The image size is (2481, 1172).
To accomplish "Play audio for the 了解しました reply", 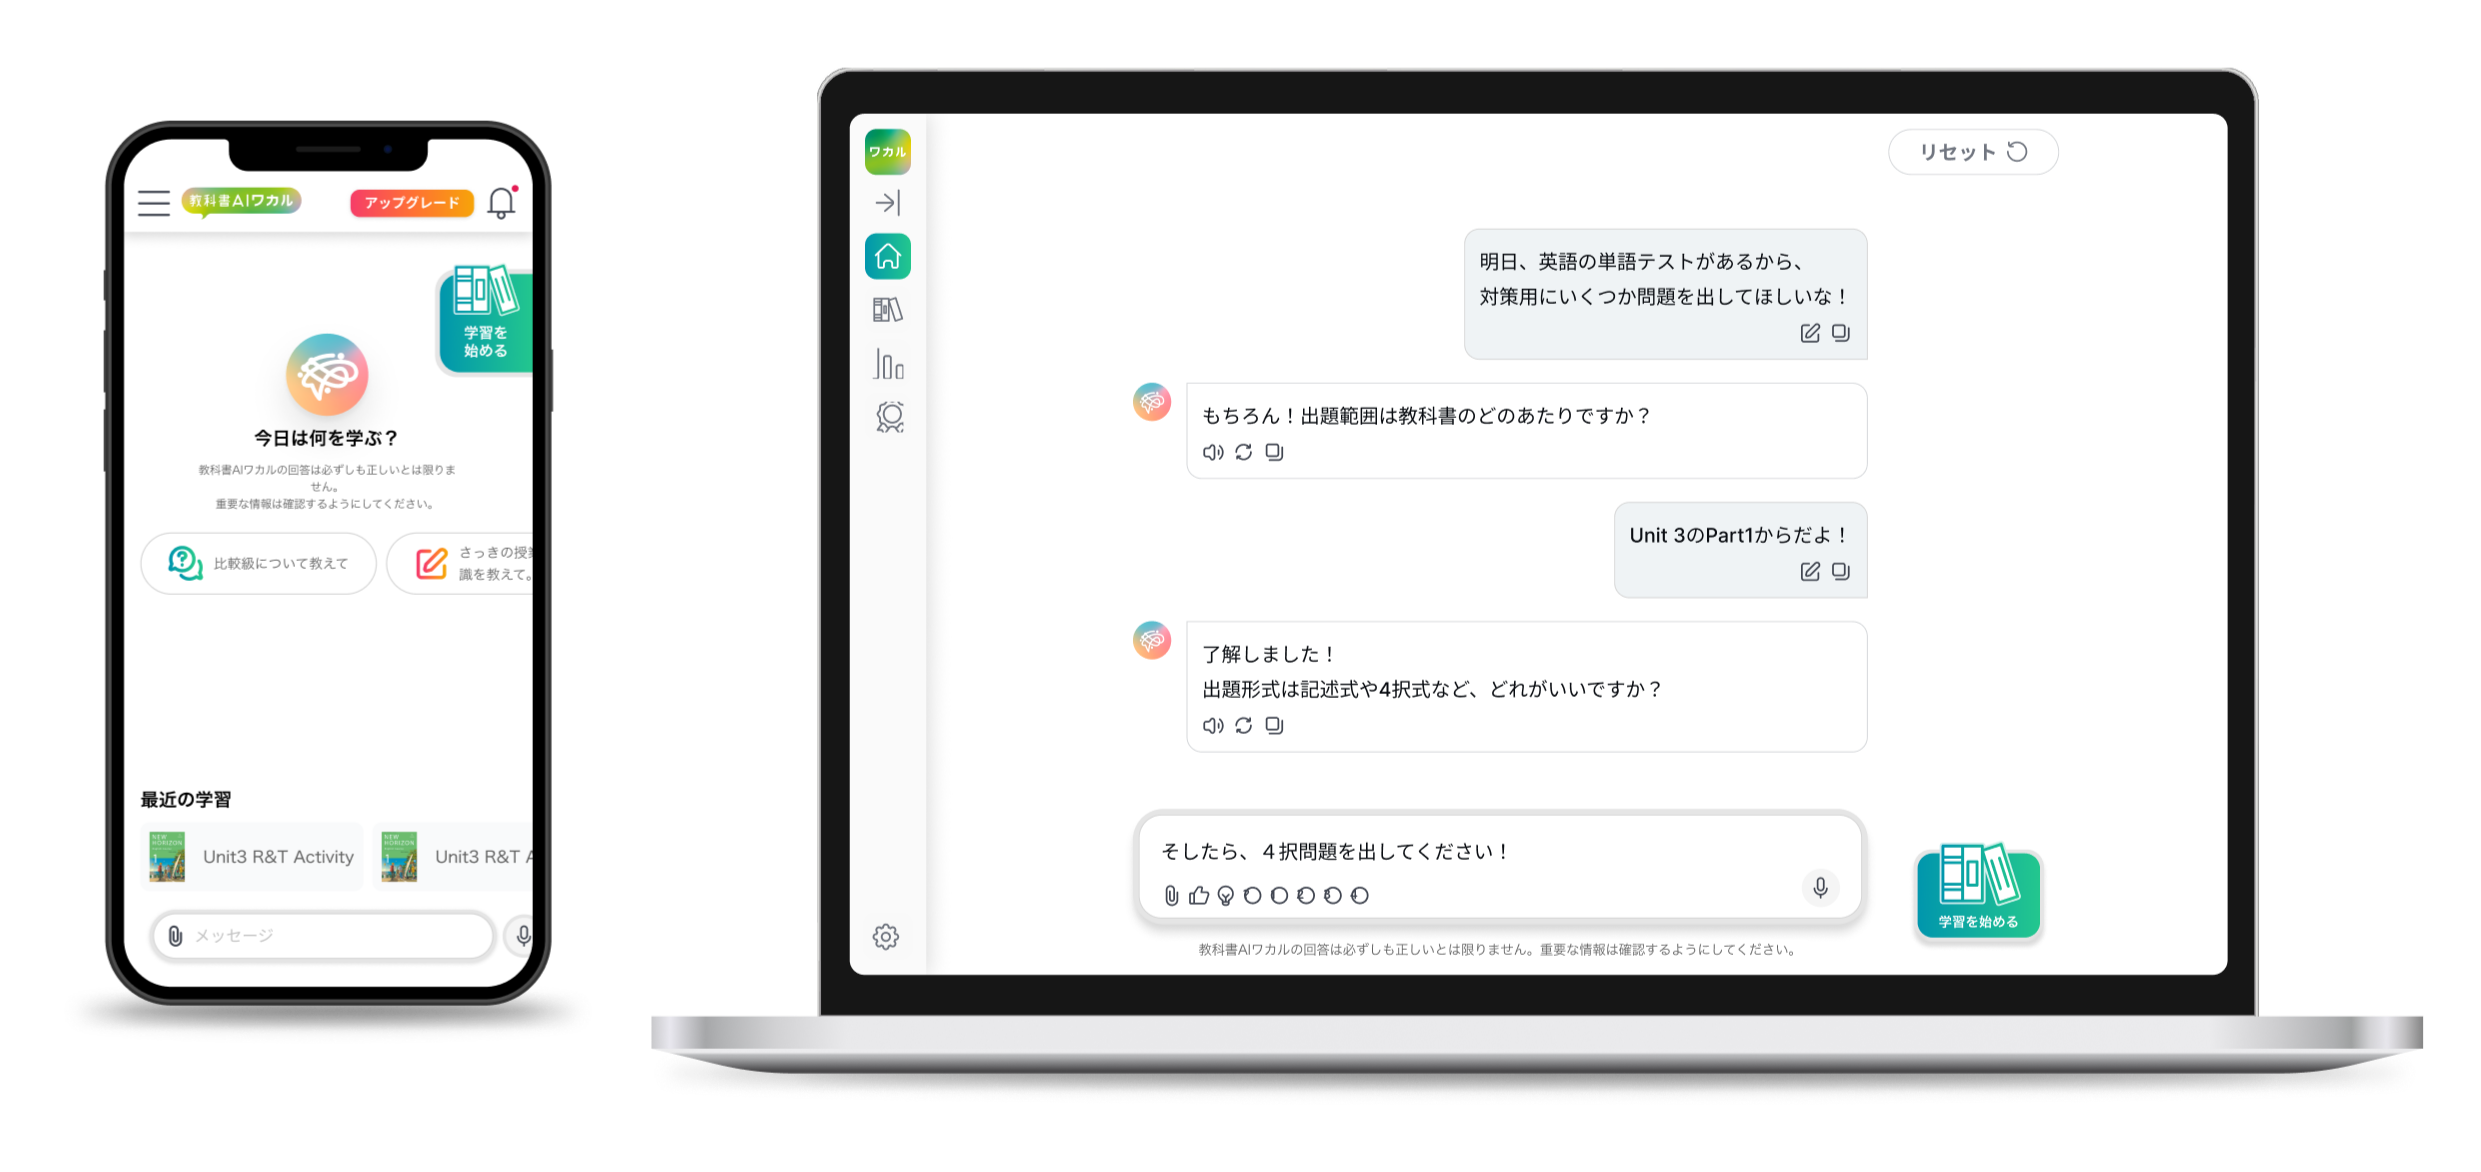I will click(1212, 726).
